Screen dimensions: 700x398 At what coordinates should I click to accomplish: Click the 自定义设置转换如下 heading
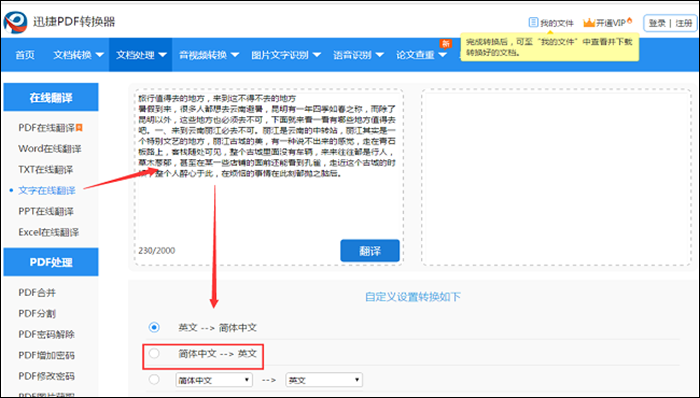(412, 297)
